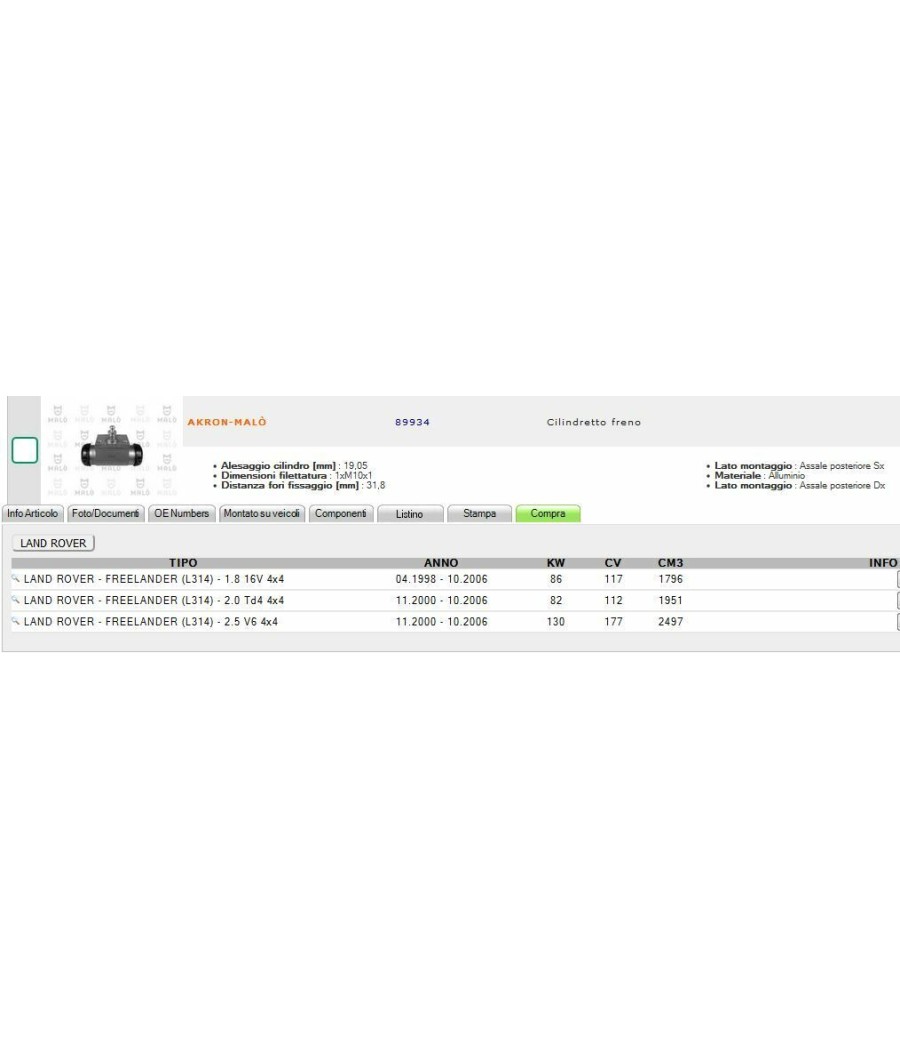The width and height of the screenshot is (900, 1050).
Task: Open the brake cylinder product thumbnail
Action: (112, 450)
